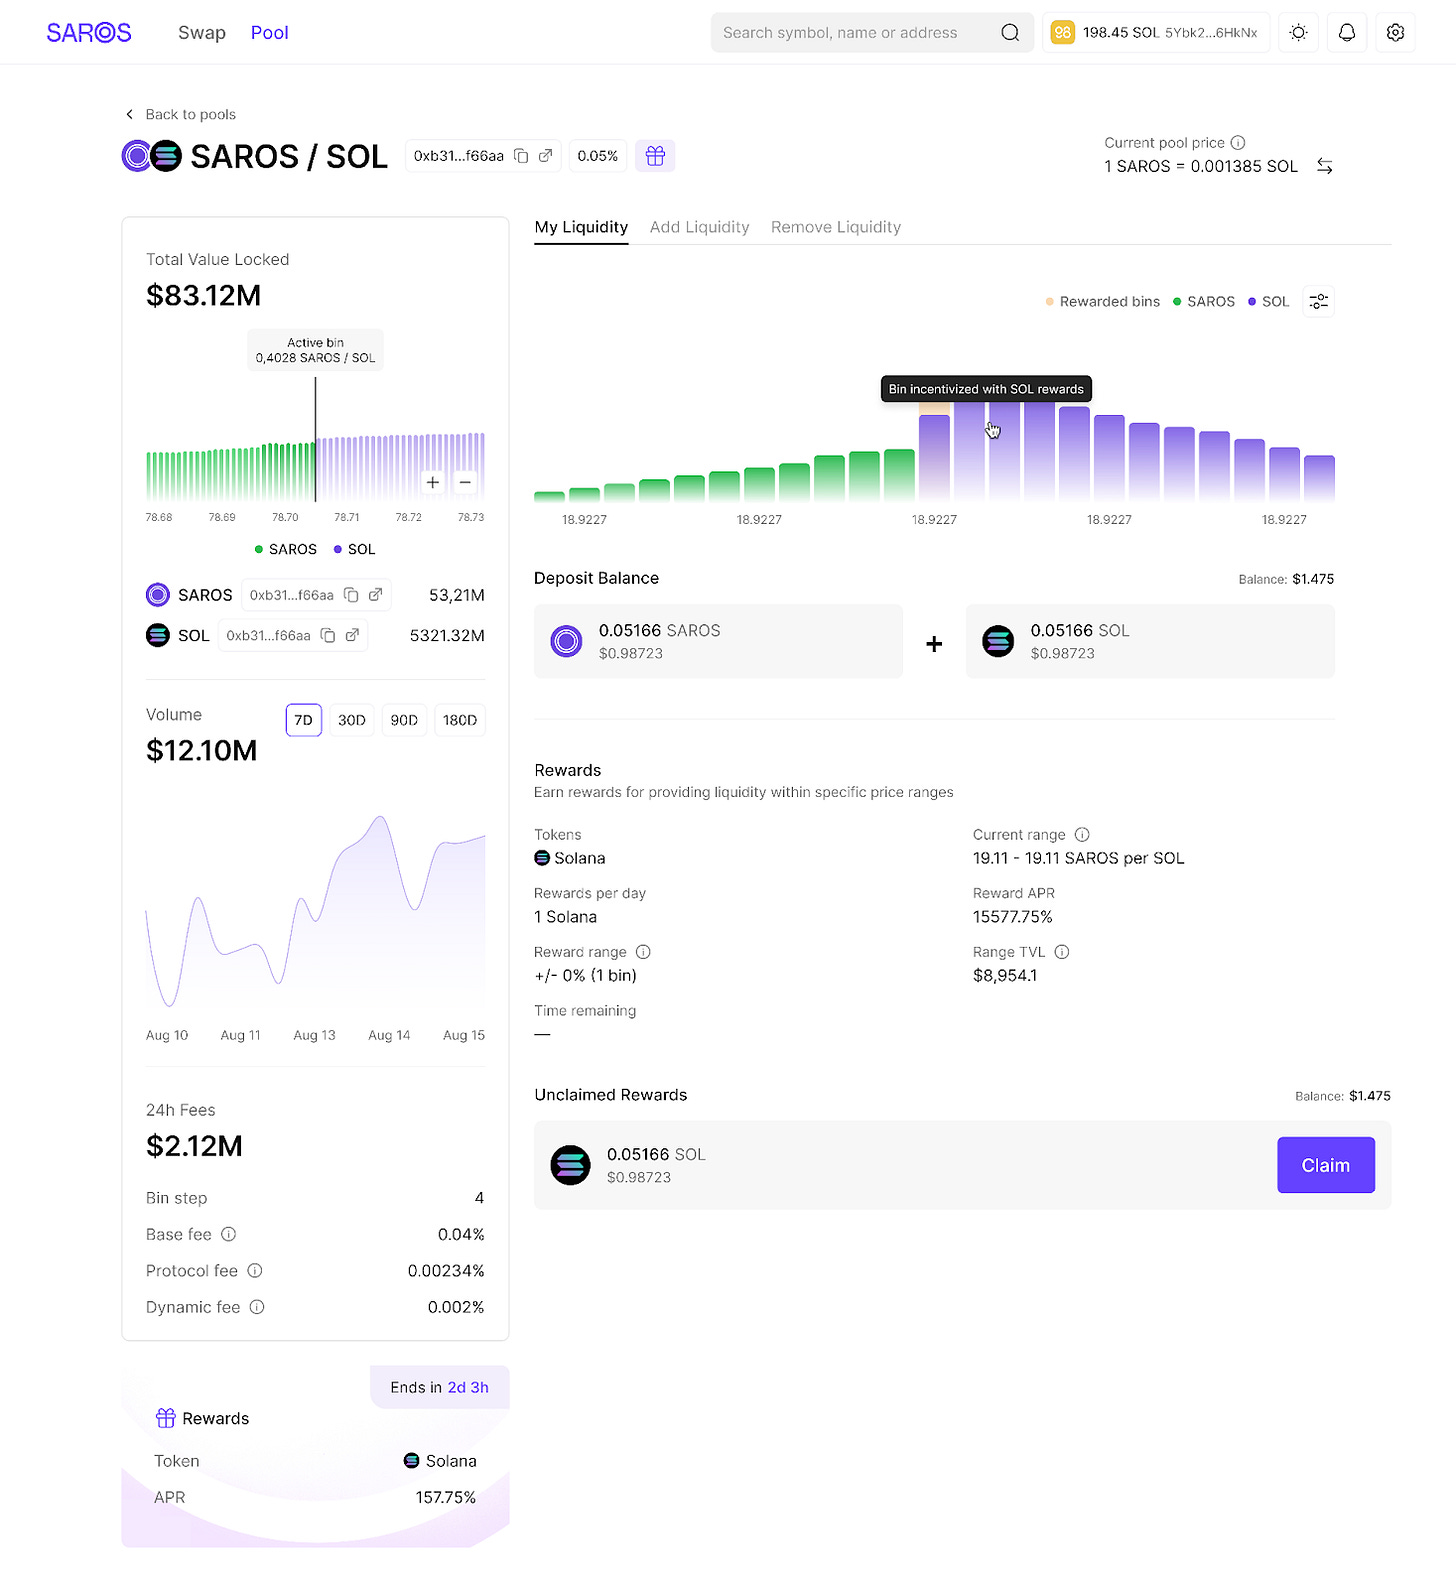This screenshot has height=1588, width=1456.
Task: Open notifications bell icon
Action: tap(1347, 33)
